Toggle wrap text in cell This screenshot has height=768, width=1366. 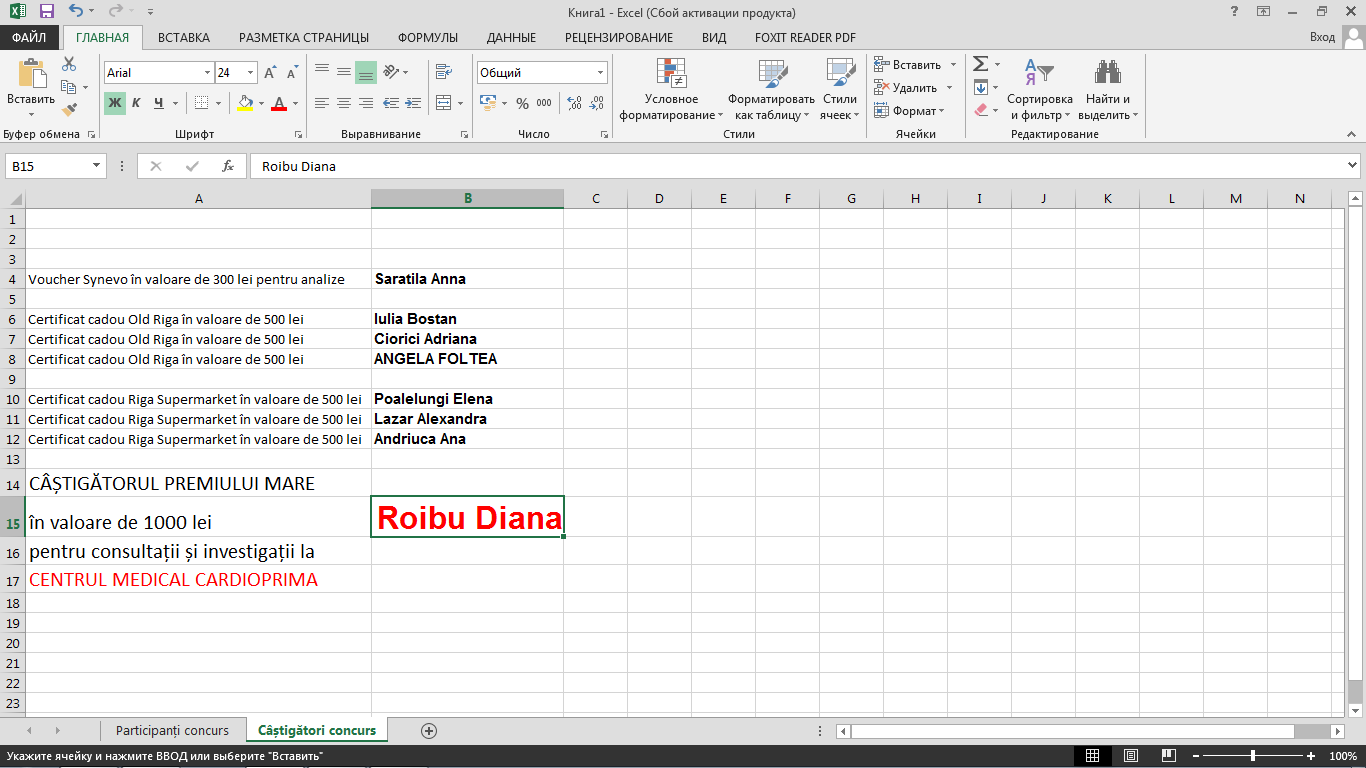tap(442, 72)
